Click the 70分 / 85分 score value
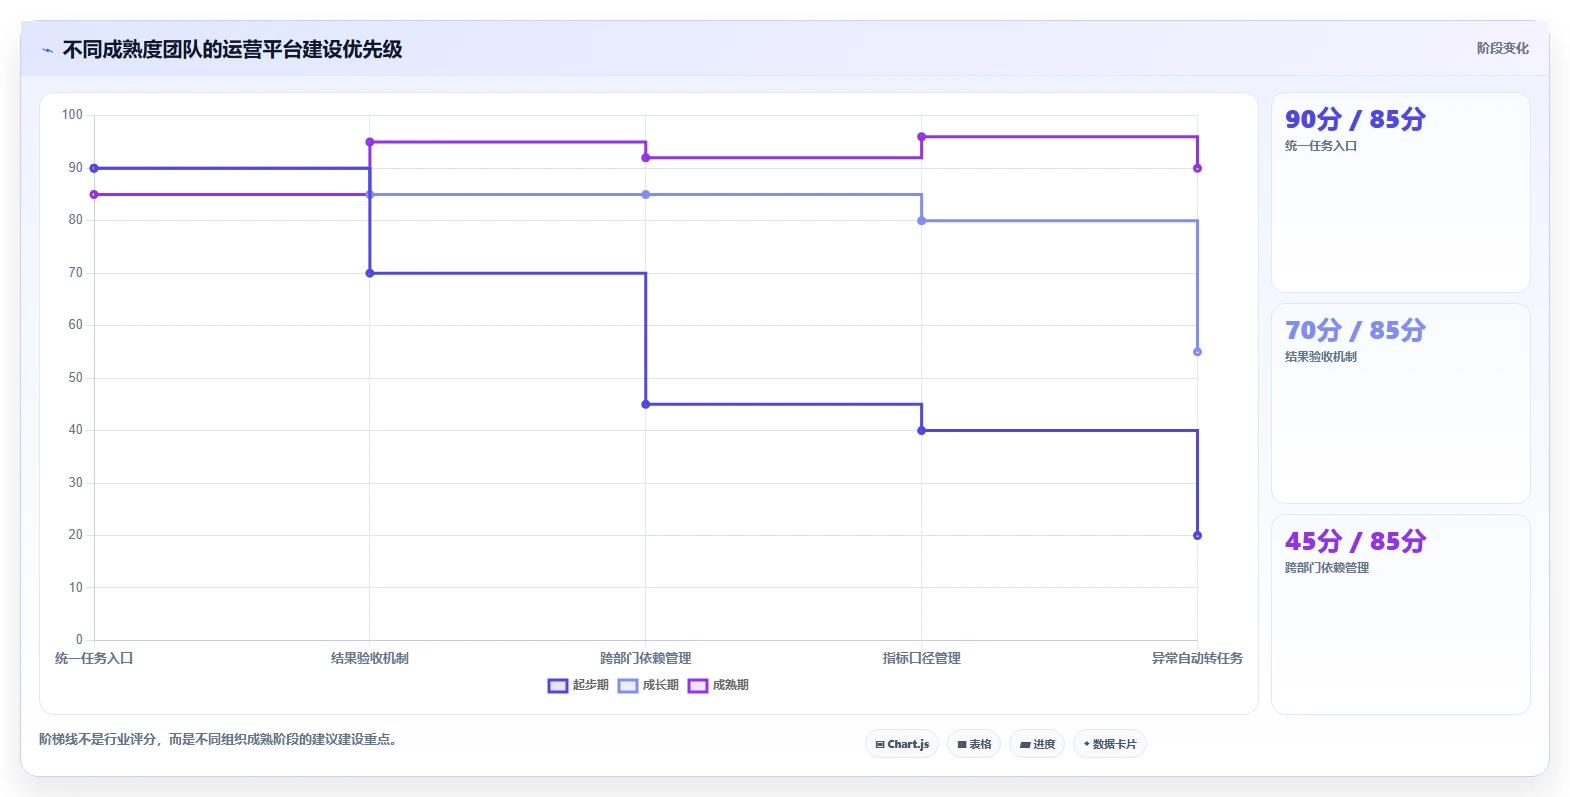The image size is (1570, 797). pos(1355,331)
